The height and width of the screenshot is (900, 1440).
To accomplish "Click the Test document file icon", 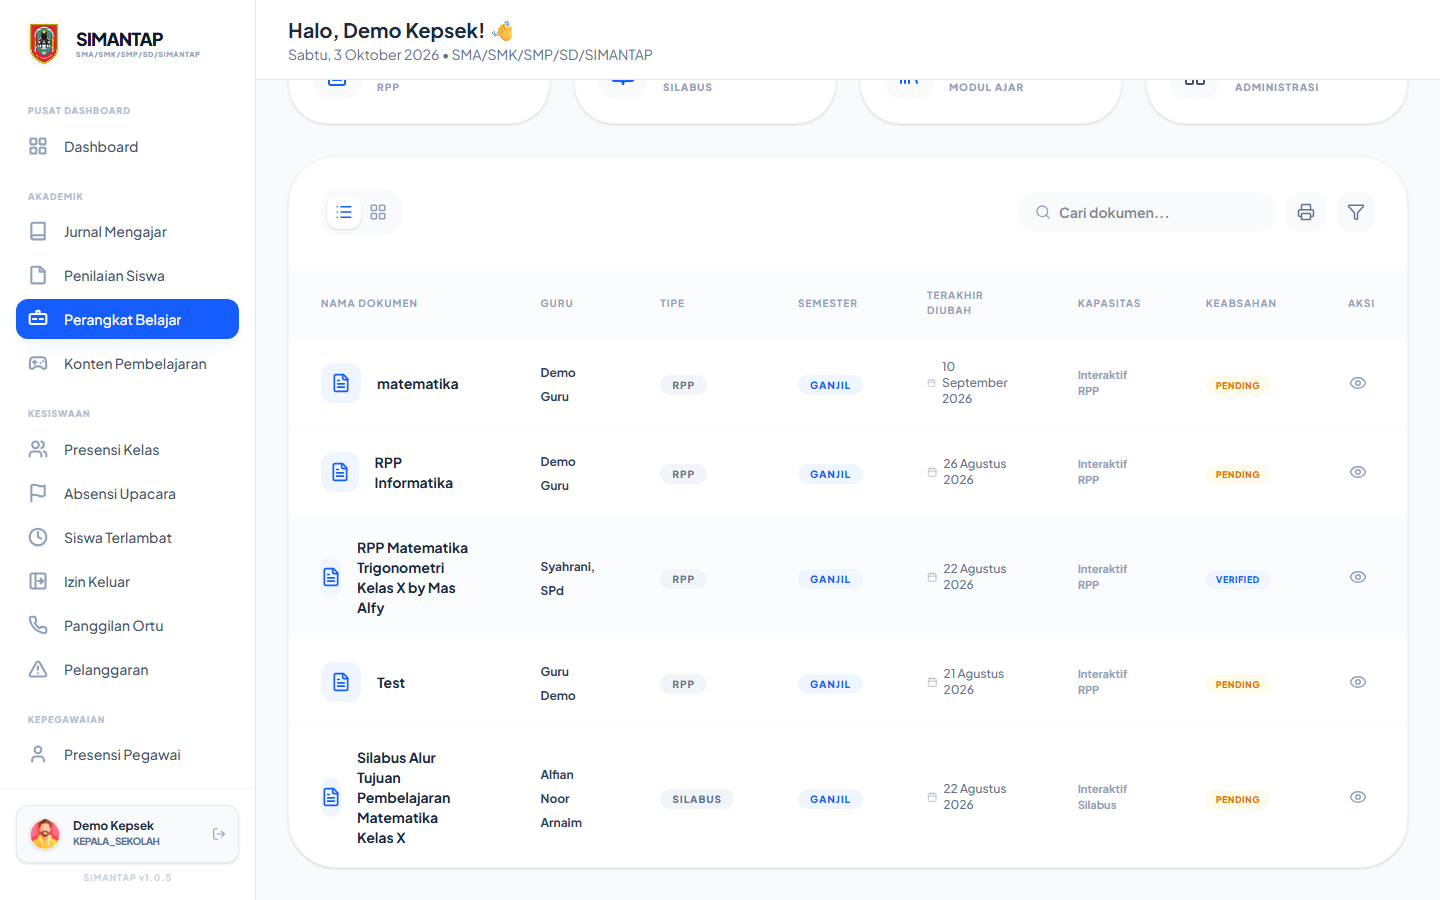I will coord(341,682).
